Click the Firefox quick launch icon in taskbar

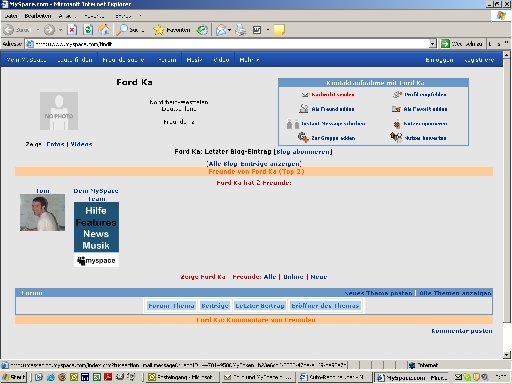(x=62, y=377)
